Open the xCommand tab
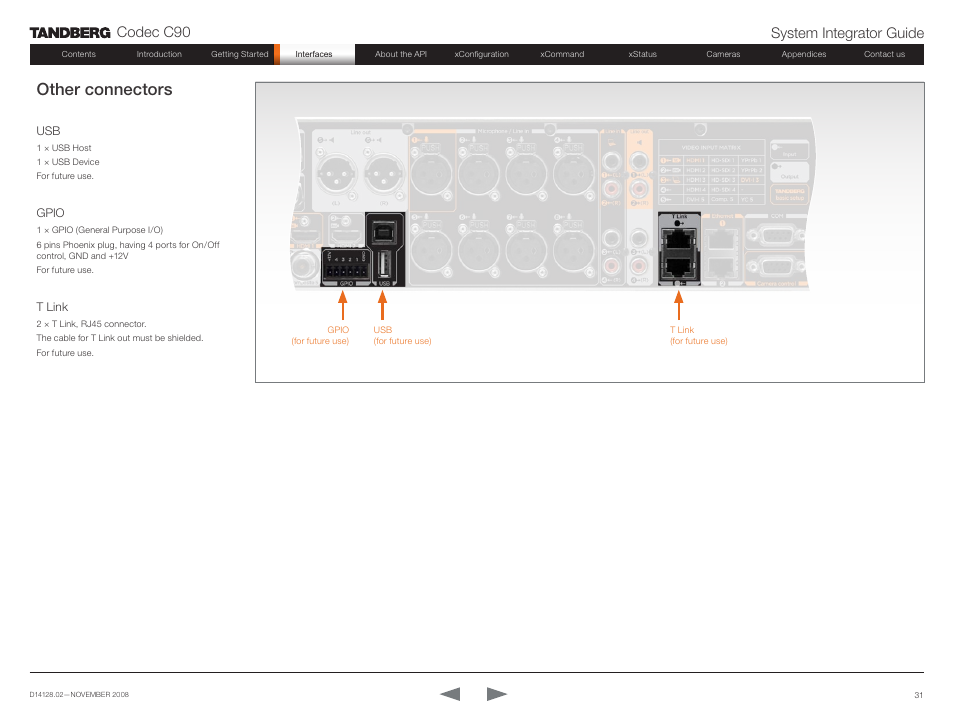954x718 pixels. click(x=562, y=55)
